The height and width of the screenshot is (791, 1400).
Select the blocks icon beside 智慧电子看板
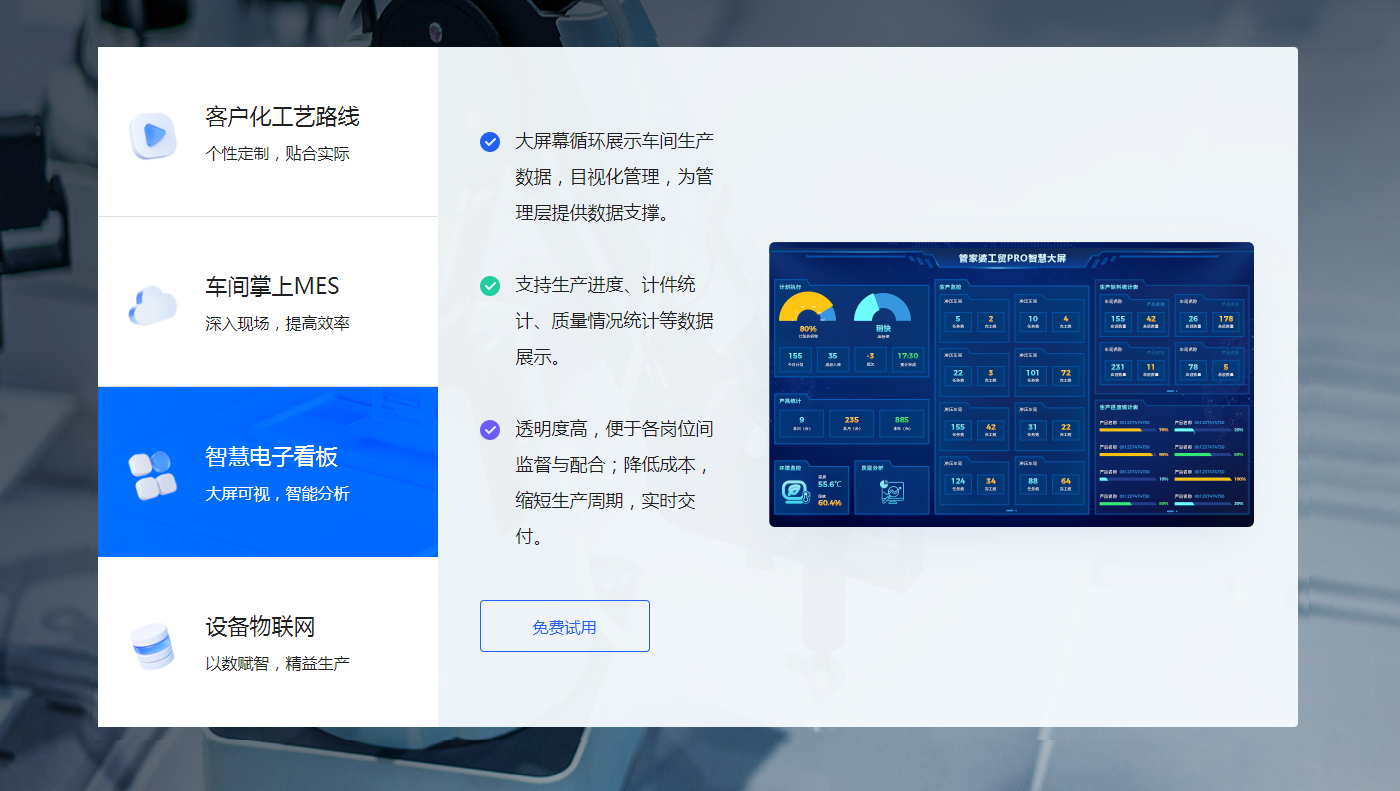(153, 475)
